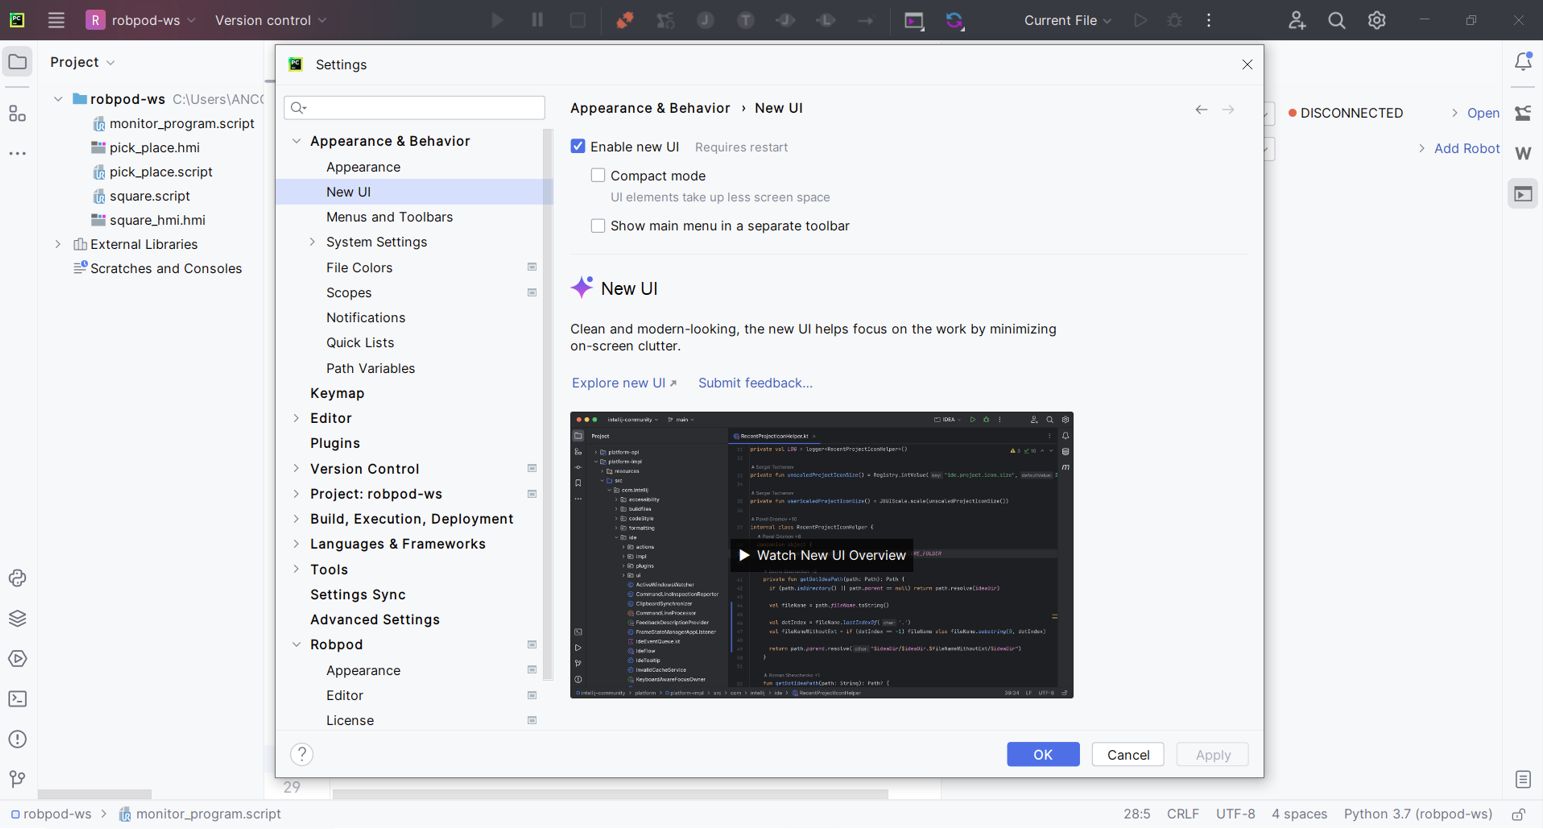This screenshot has width=1543, height=829.
Task: Expand Languages & Frameworks group
Action: click(296, 544)
